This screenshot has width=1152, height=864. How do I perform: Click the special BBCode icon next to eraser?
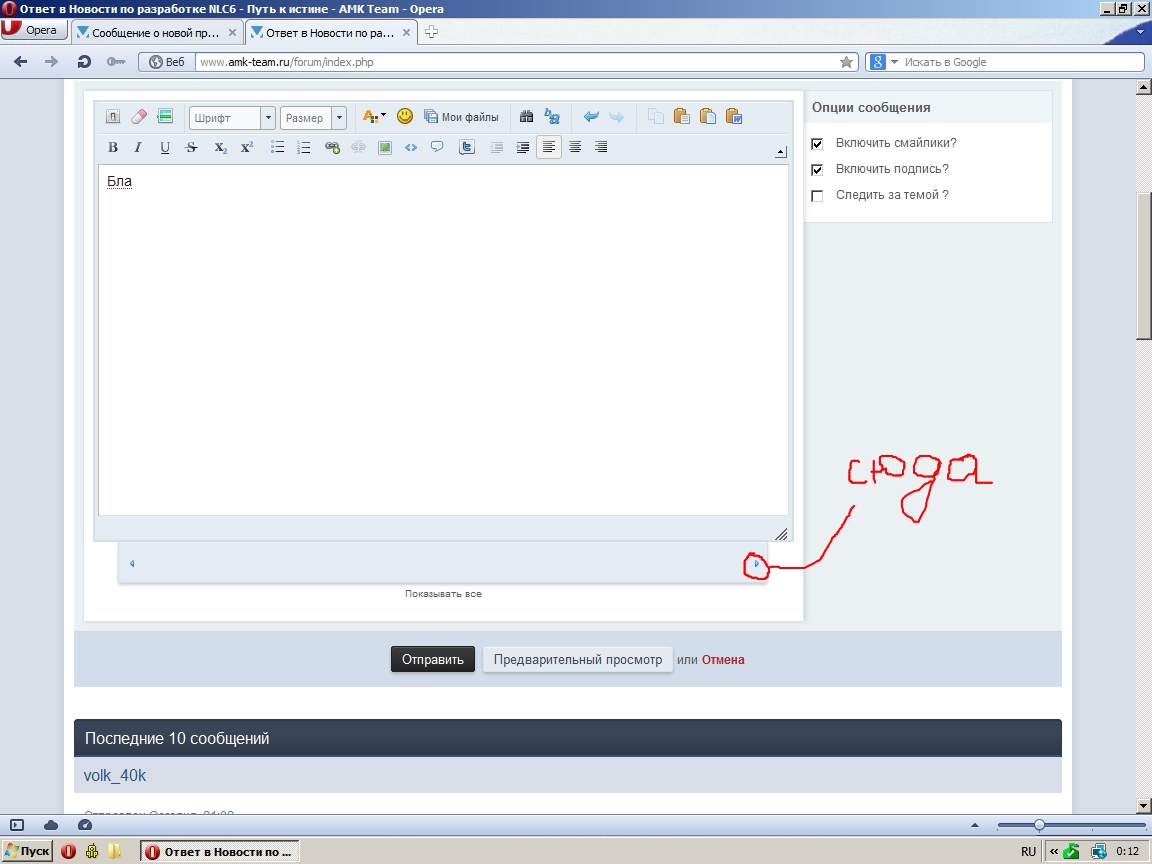165,116
